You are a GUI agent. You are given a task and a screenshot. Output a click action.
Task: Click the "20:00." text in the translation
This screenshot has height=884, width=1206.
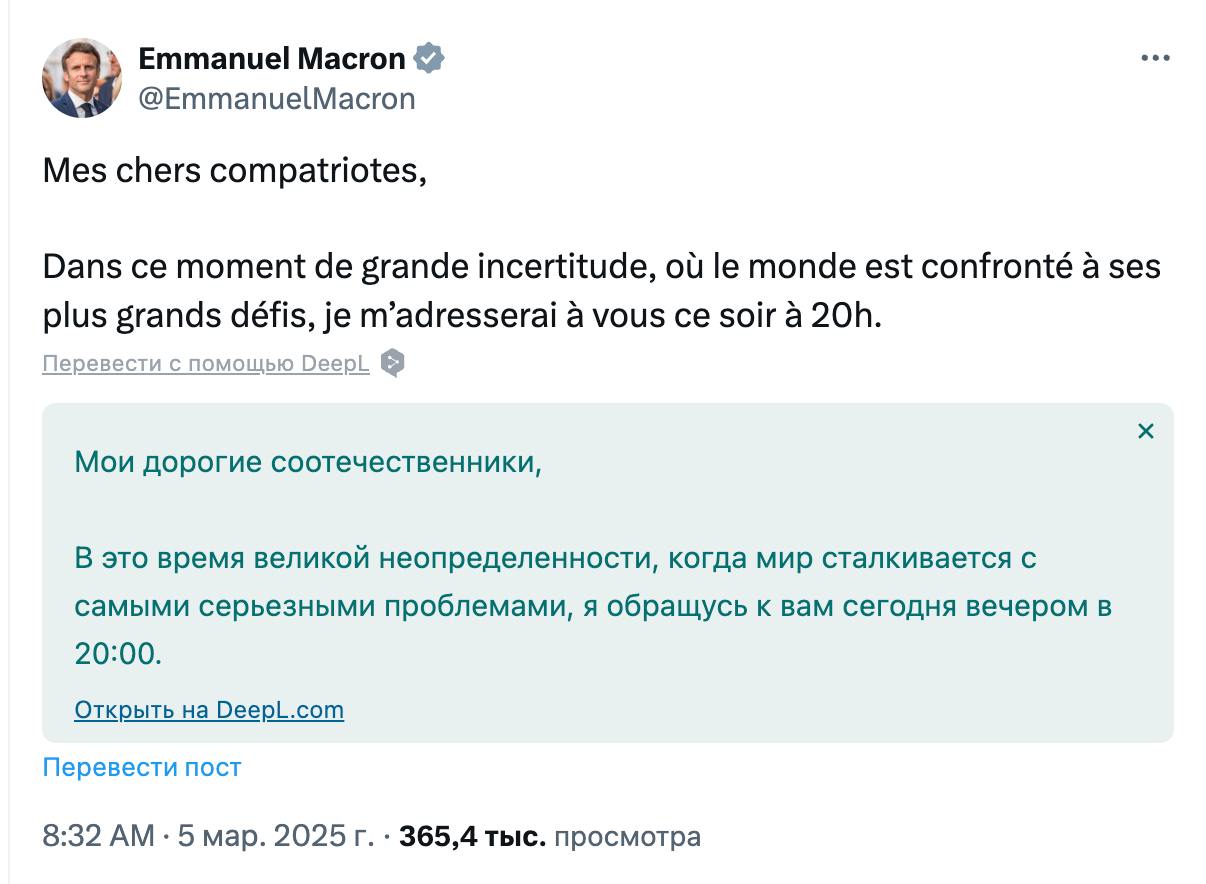(x=117, y=654)
